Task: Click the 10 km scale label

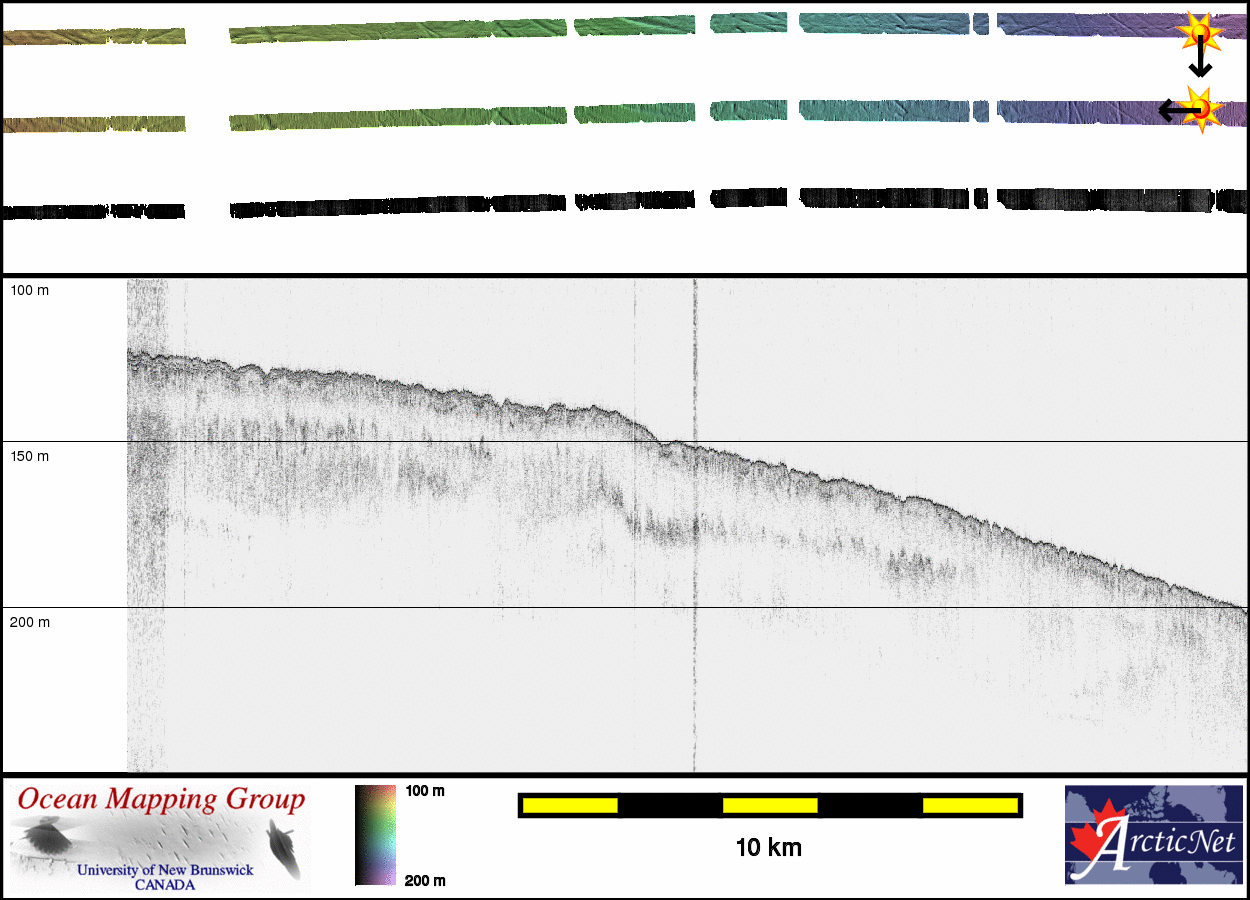Action: 768,848
